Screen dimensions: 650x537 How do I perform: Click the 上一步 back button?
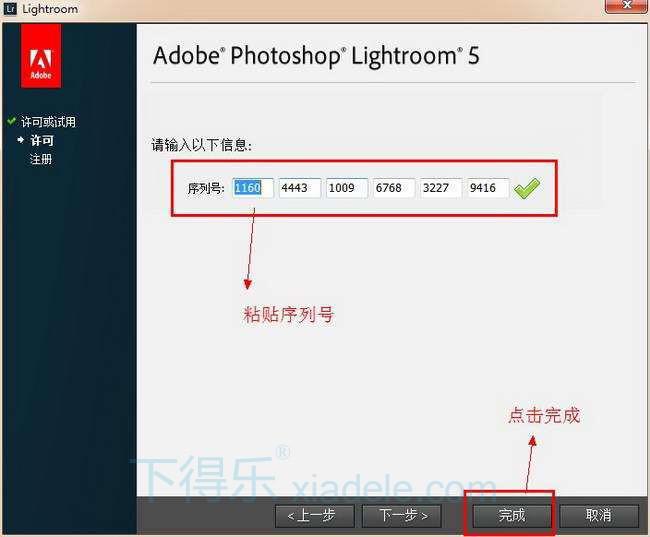(315, 516)
